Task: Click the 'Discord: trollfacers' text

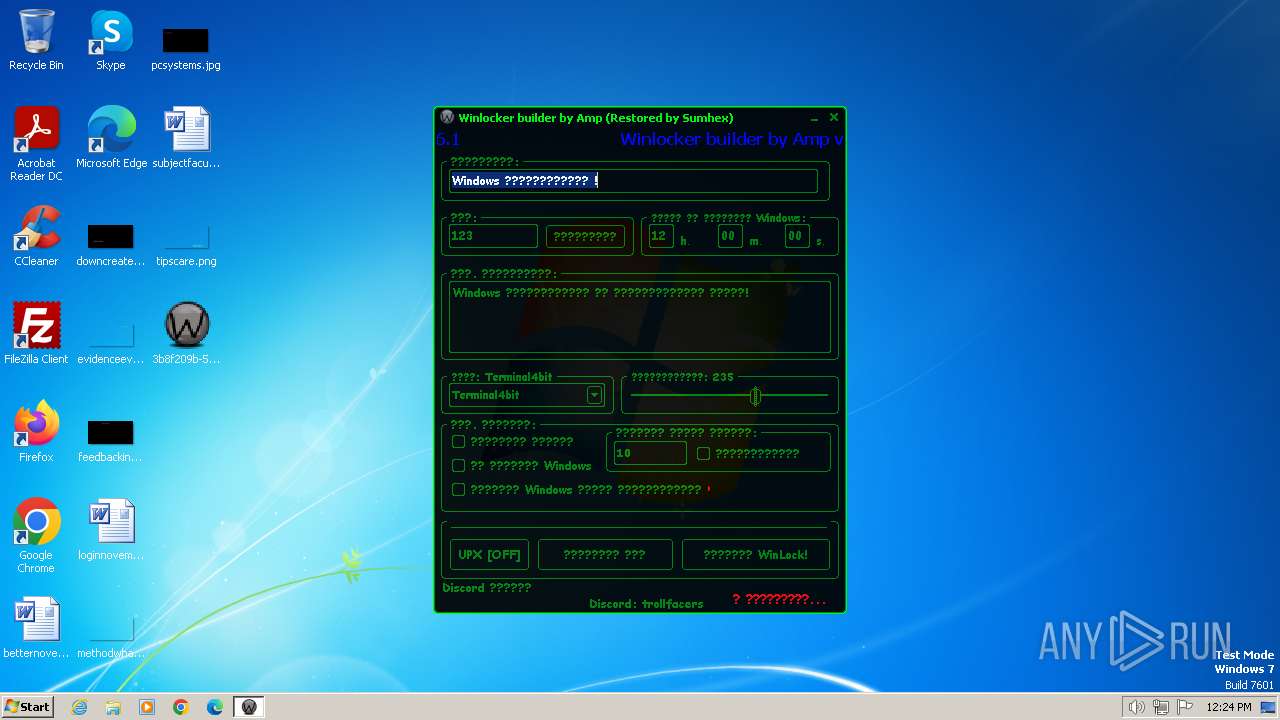Action: tap(646, 604)
